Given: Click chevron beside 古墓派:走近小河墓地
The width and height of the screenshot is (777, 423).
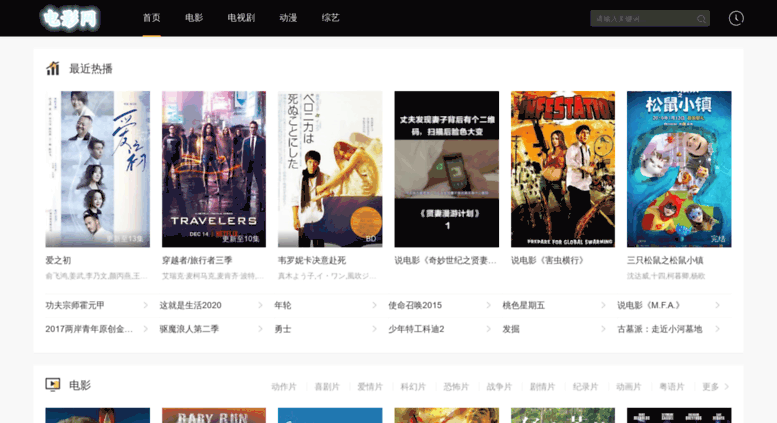Looking at the screenshot, I should click(717, 329).
